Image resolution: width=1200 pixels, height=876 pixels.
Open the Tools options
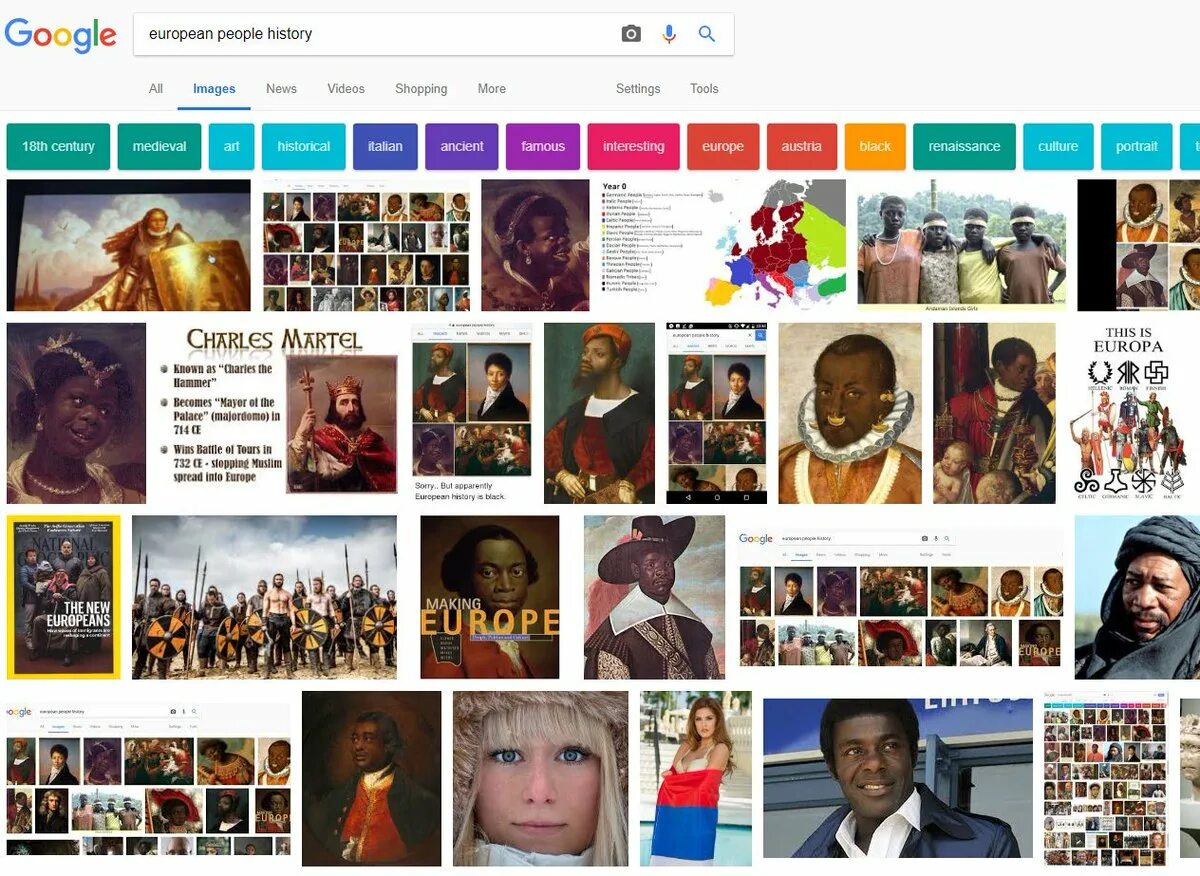point(704,89)
